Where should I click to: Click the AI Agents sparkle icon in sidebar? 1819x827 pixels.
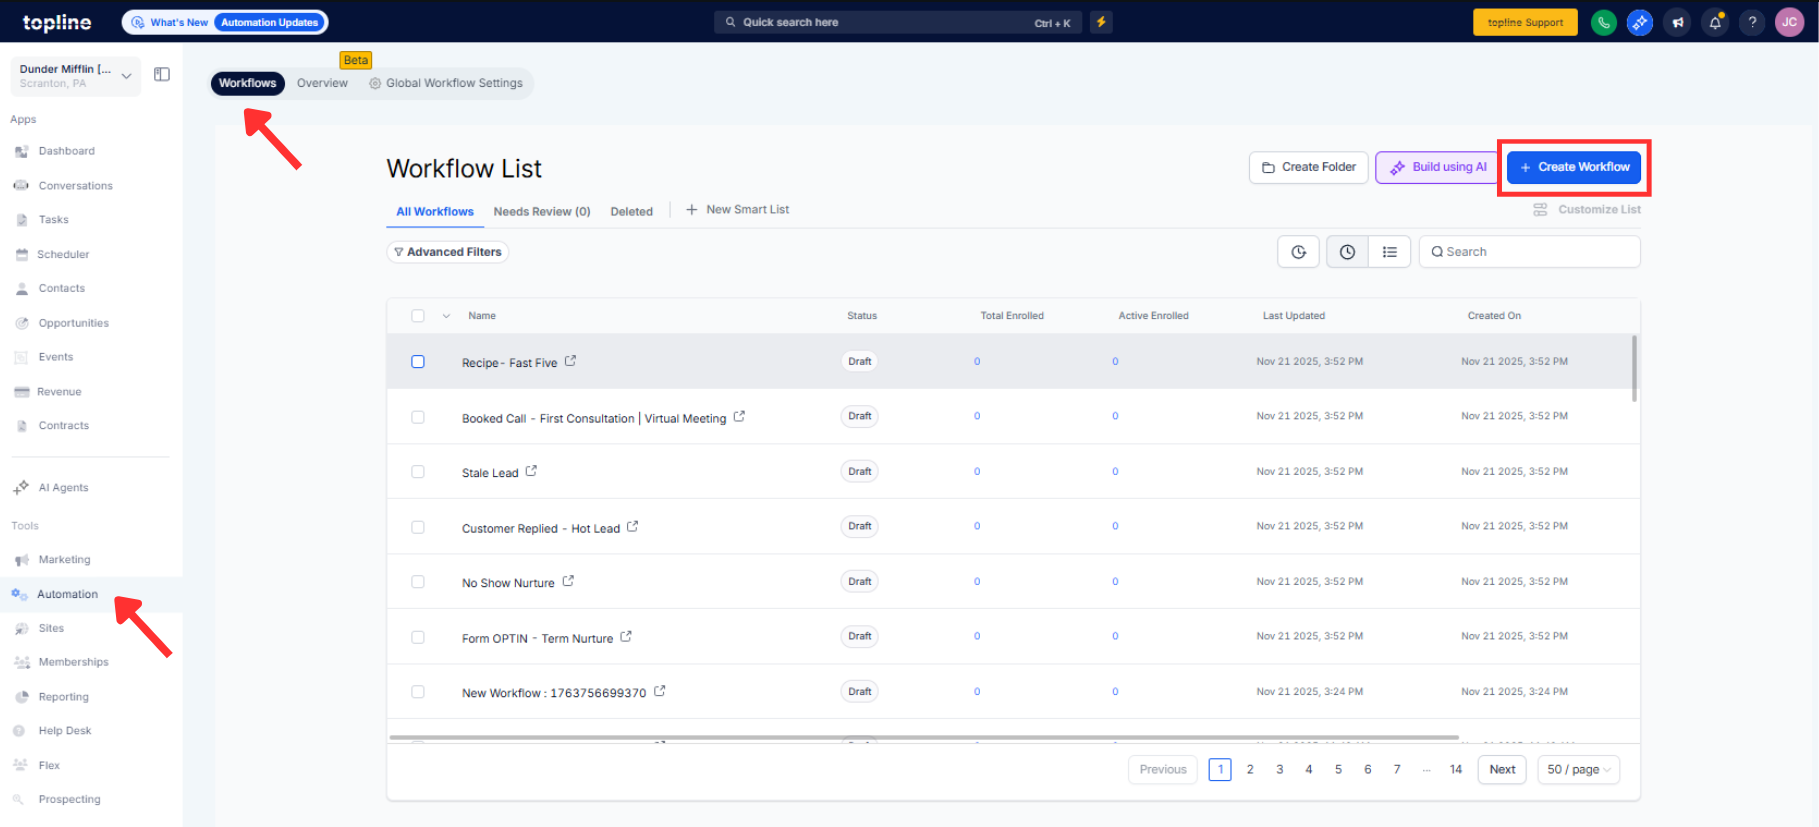(21, 488)
